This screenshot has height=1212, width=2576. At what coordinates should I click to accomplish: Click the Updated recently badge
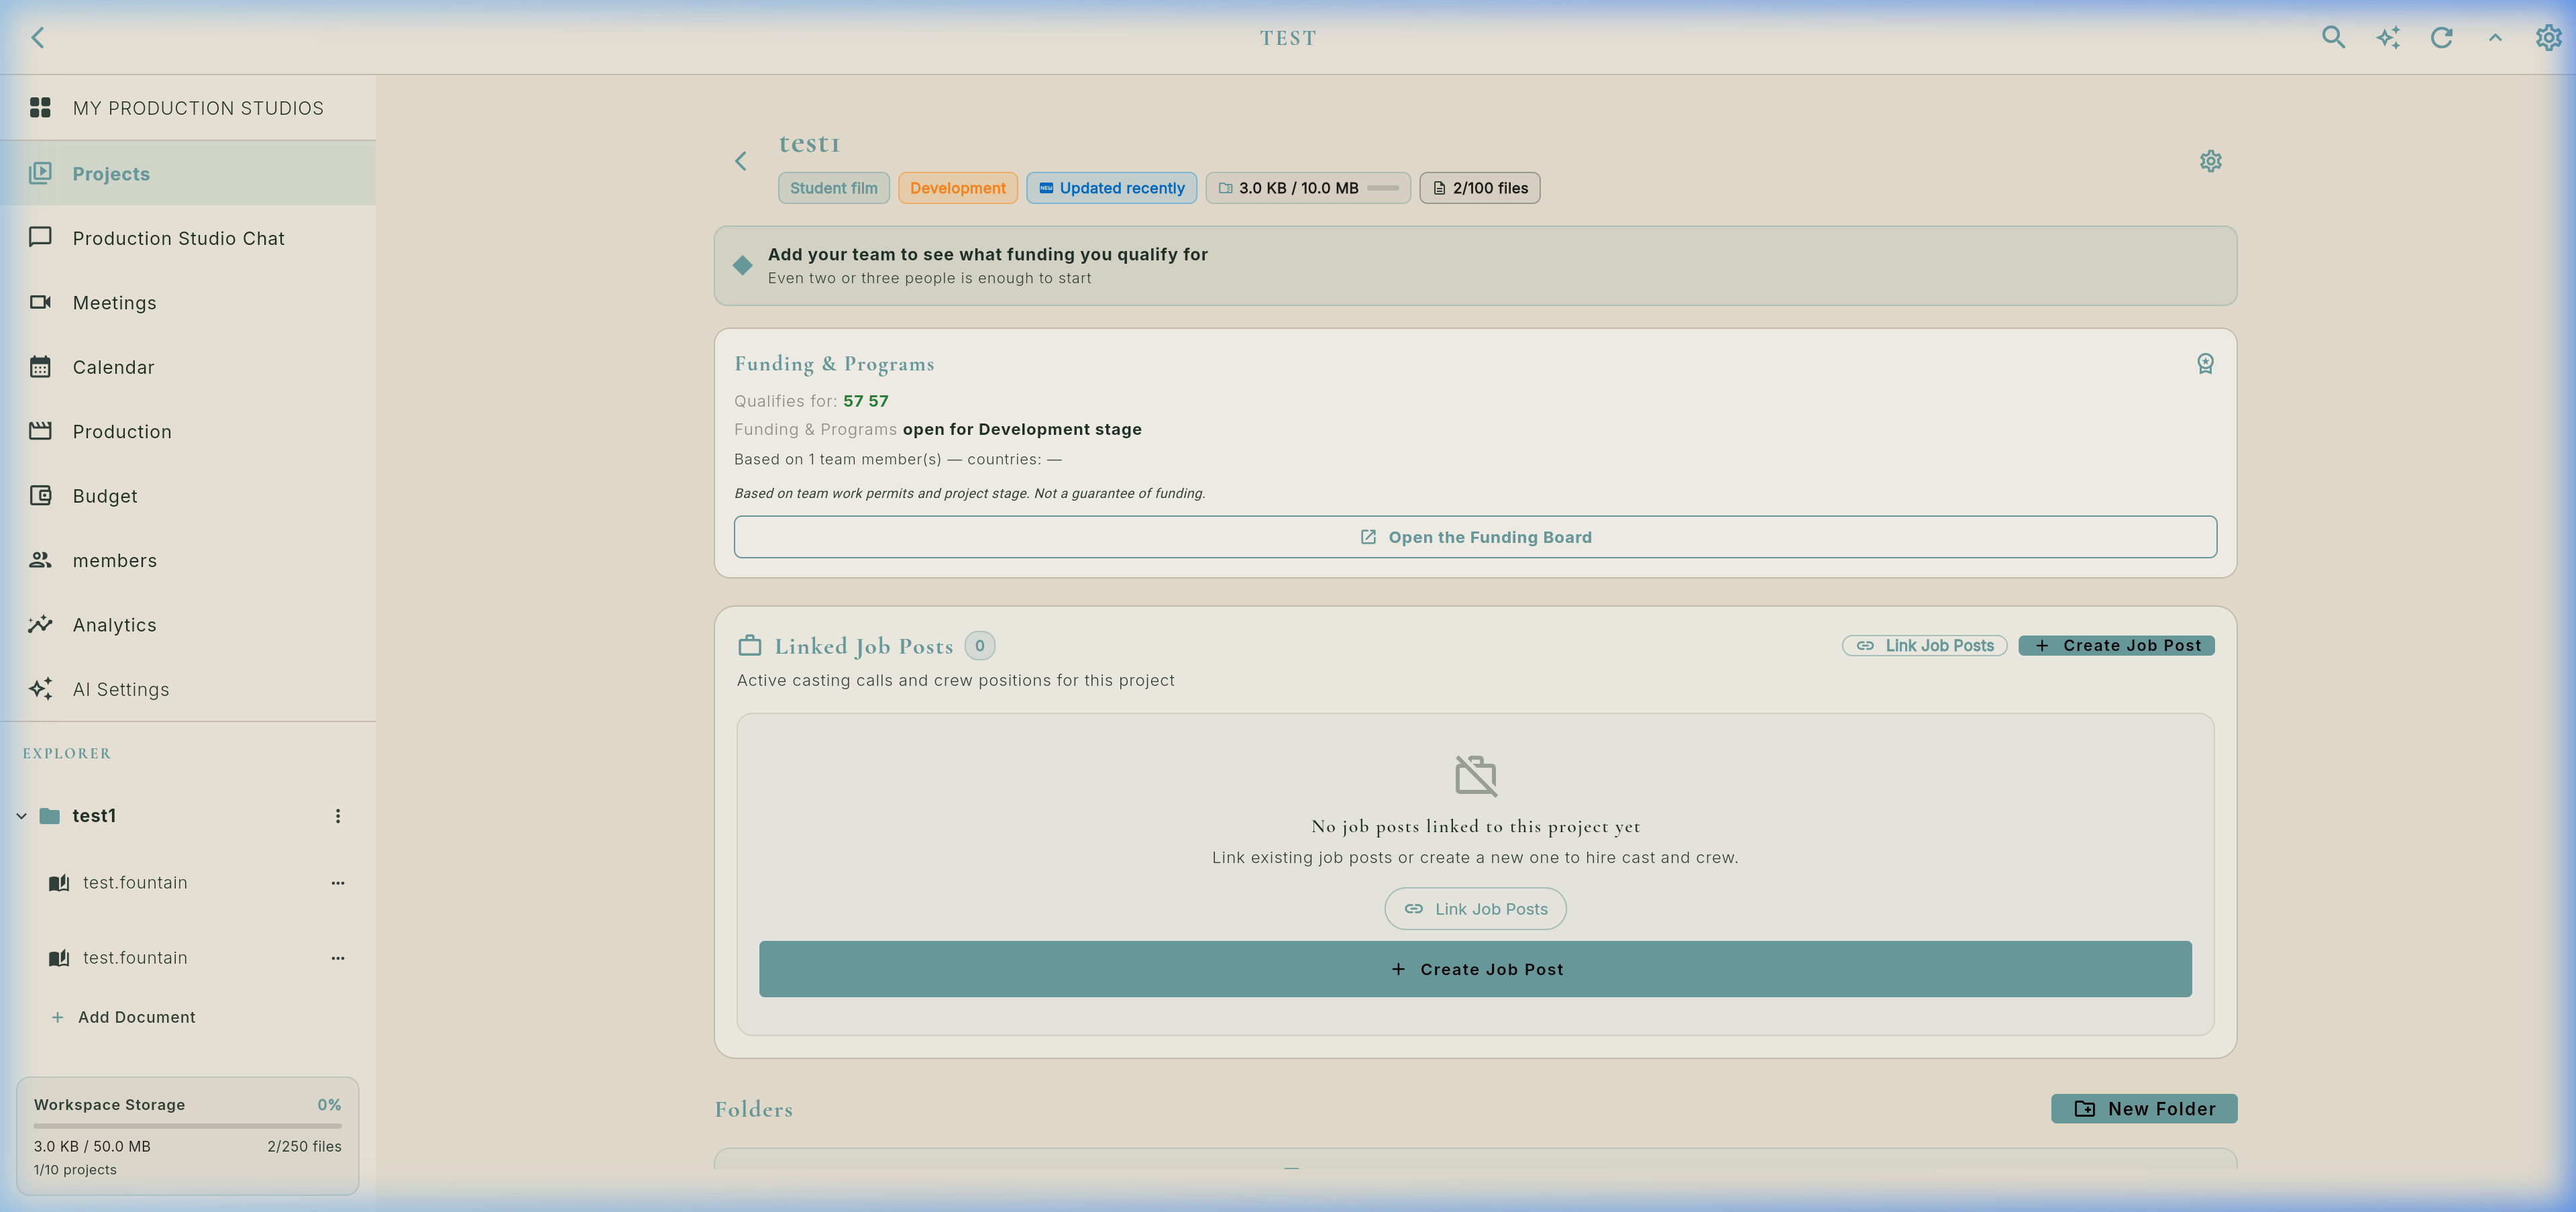pos(1112,188)
